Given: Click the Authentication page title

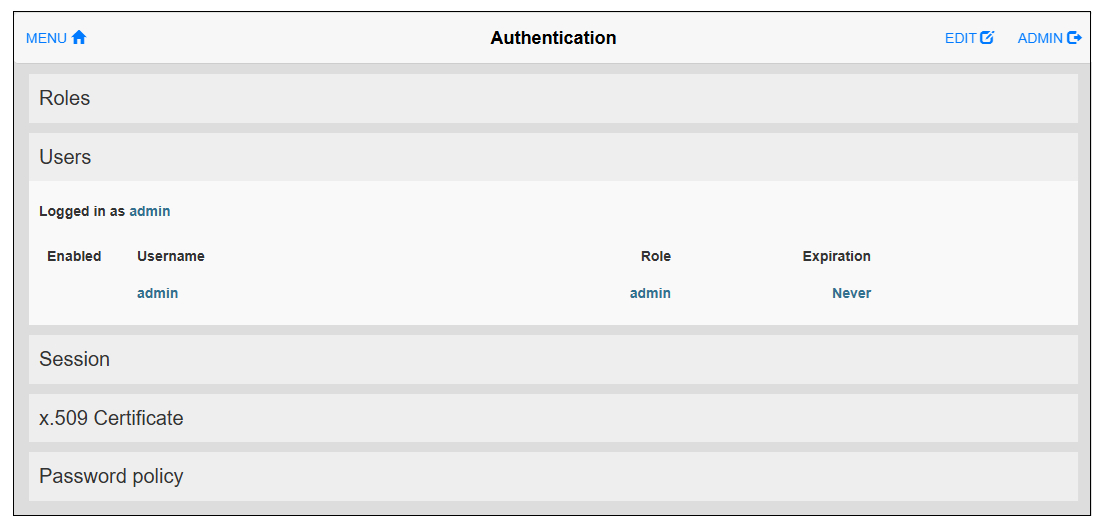Looking at the screenshot, I should tap(553, 38).
